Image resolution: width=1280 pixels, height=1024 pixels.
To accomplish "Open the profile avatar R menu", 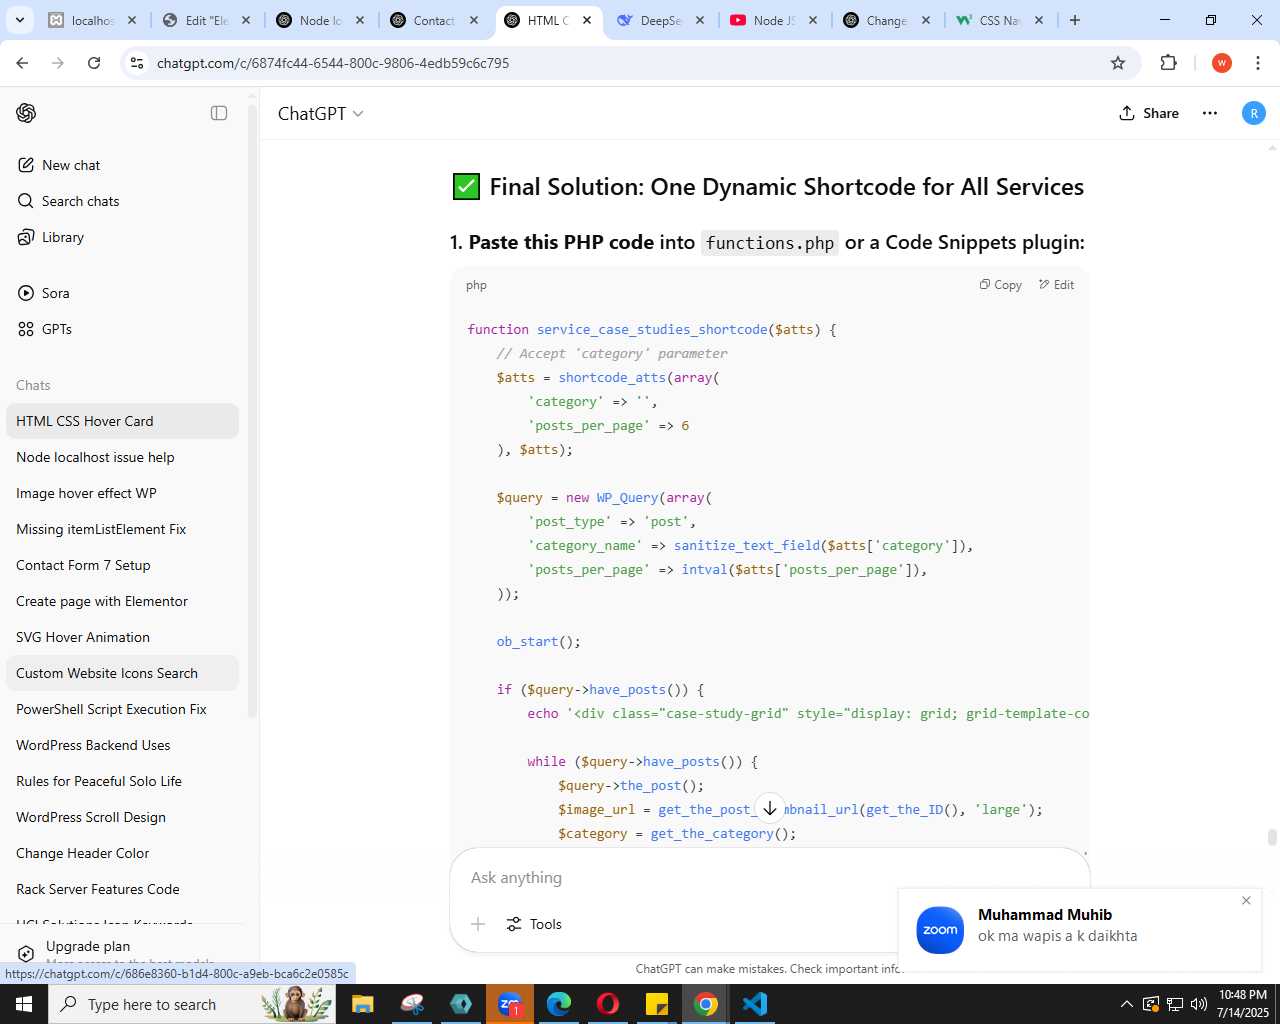I will point(1254,113).
